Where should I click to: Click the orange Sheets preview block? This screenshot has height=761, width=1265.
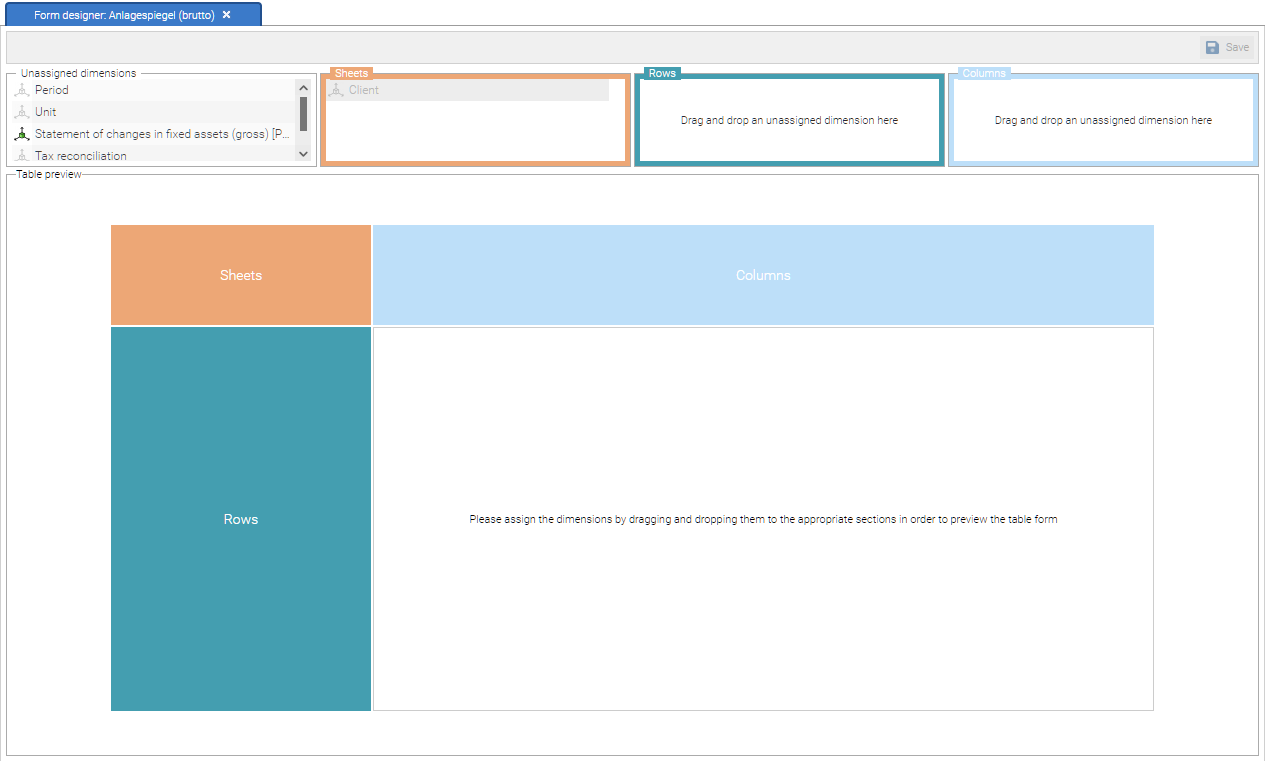tap(241, 275)
